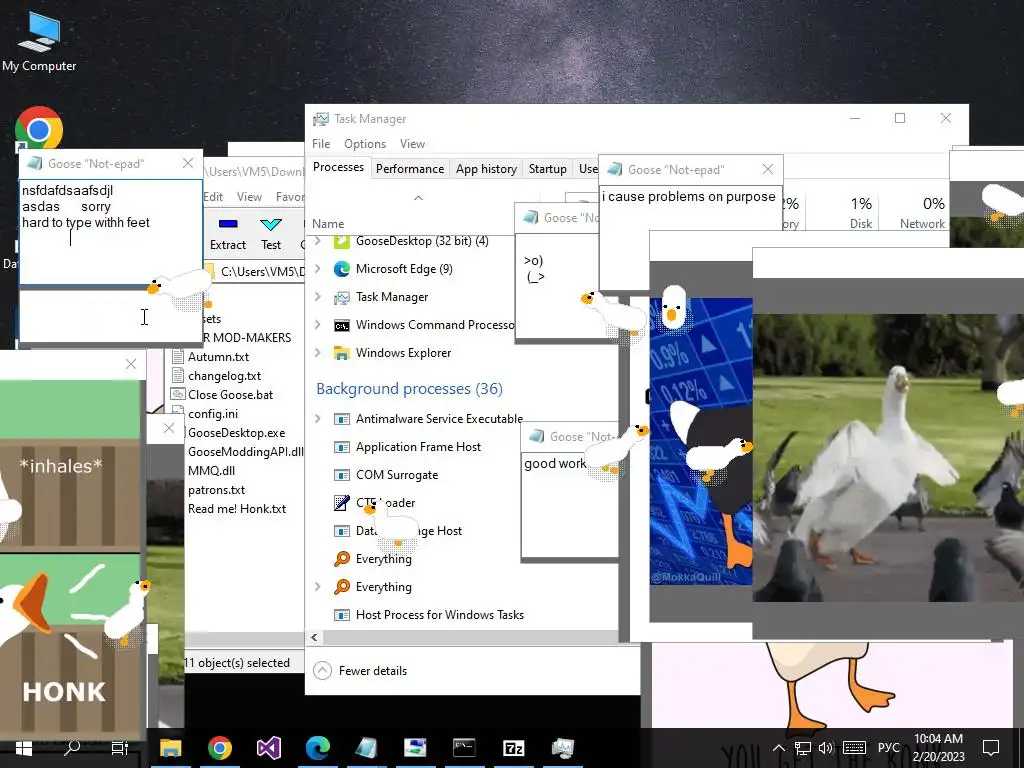Open the My Computer desktop icon

[x=39, y=40]
